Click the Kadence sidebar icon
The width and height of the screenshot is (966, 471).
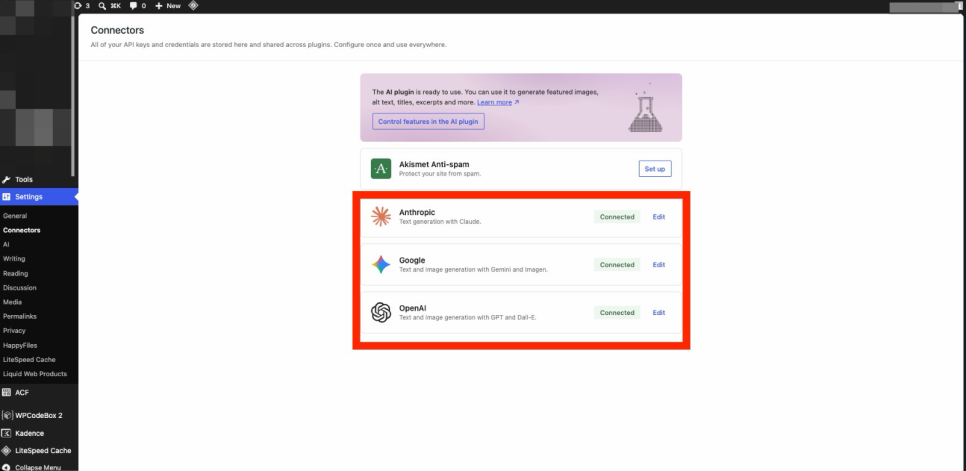coord(6,433)
